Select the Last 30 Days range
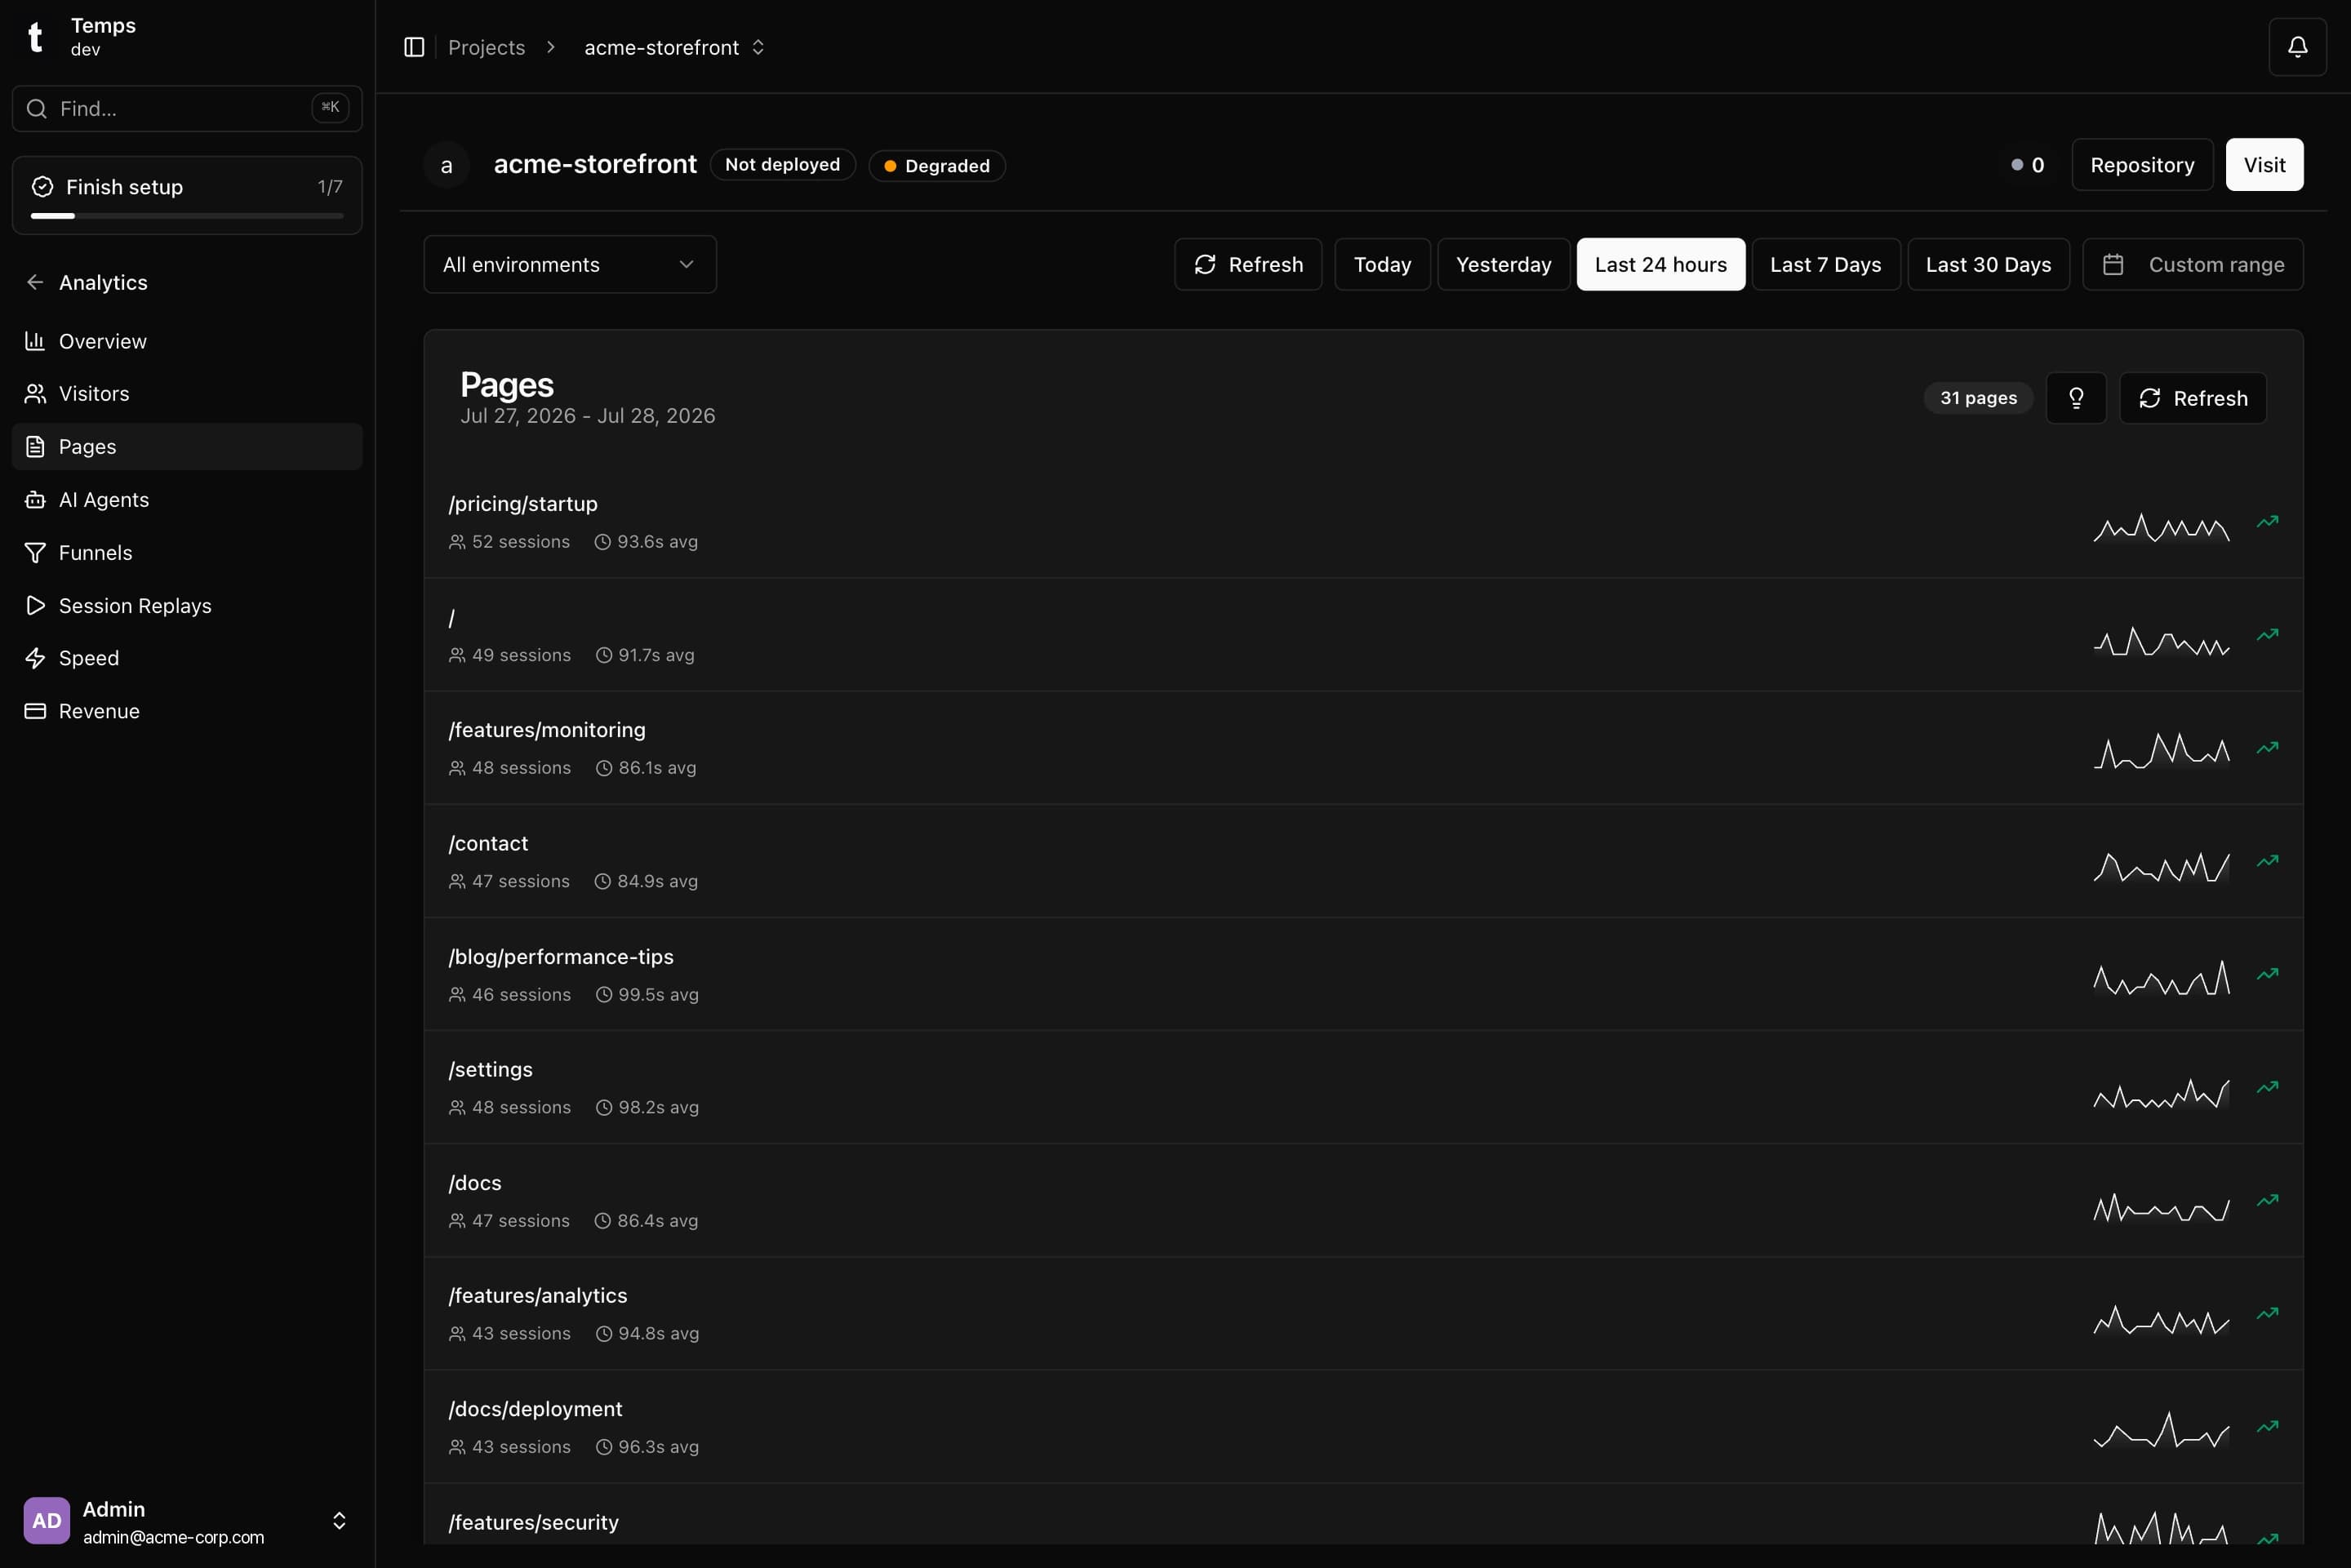Image resolution: width=2351 pixels, height=1568 pixels. click(1988, 264)
